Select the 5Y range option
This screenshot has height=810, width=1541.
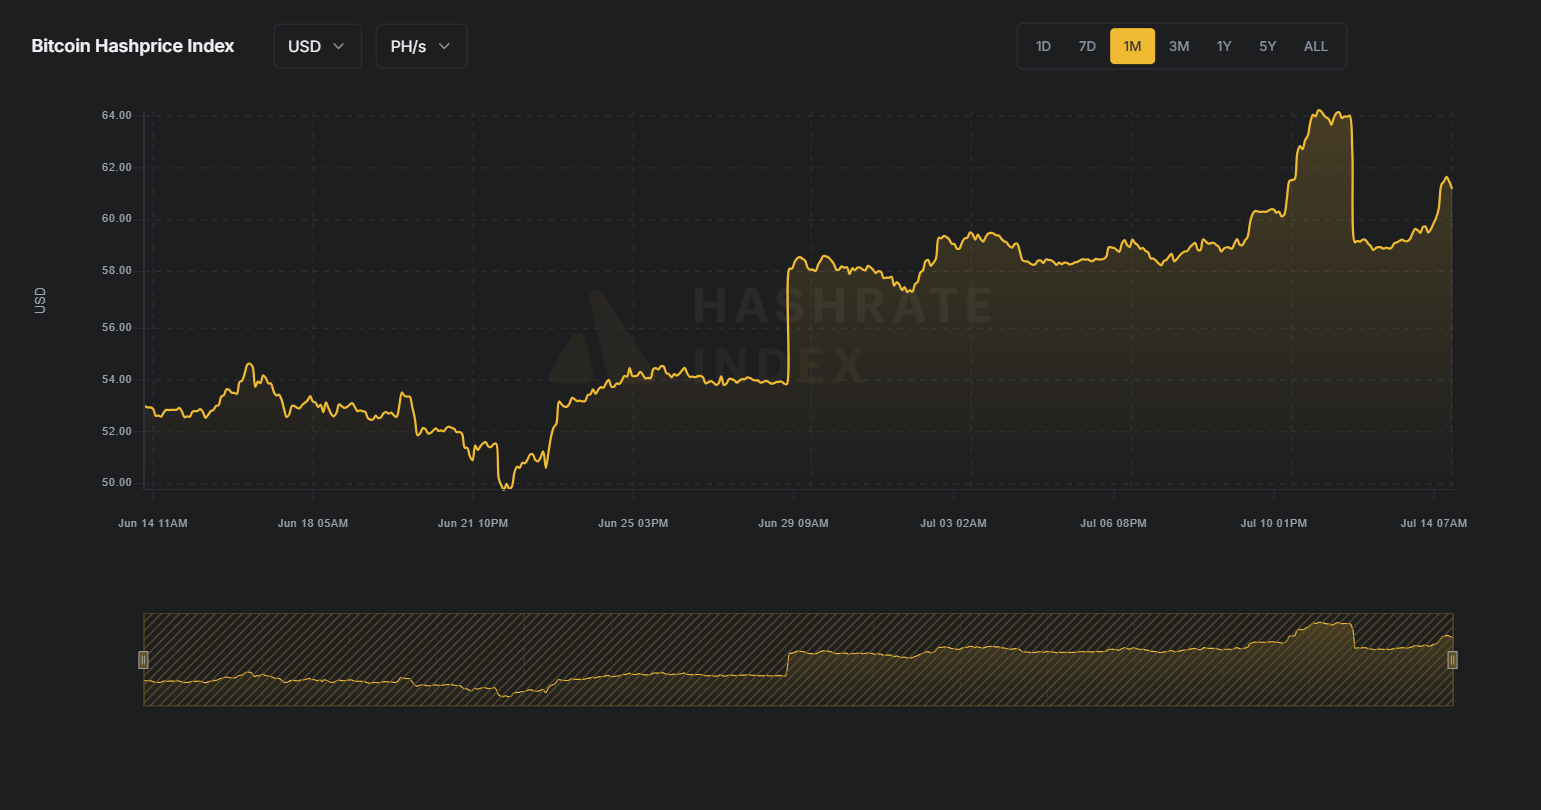pos(1268,46)
